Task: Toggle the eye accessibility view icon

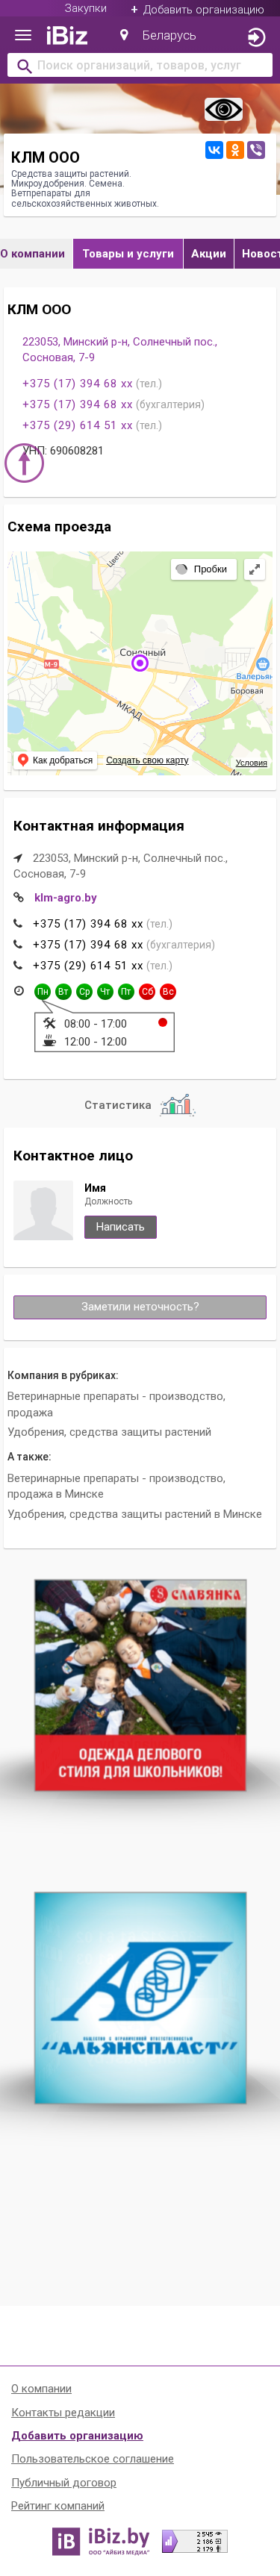Action: pos(224,109)
